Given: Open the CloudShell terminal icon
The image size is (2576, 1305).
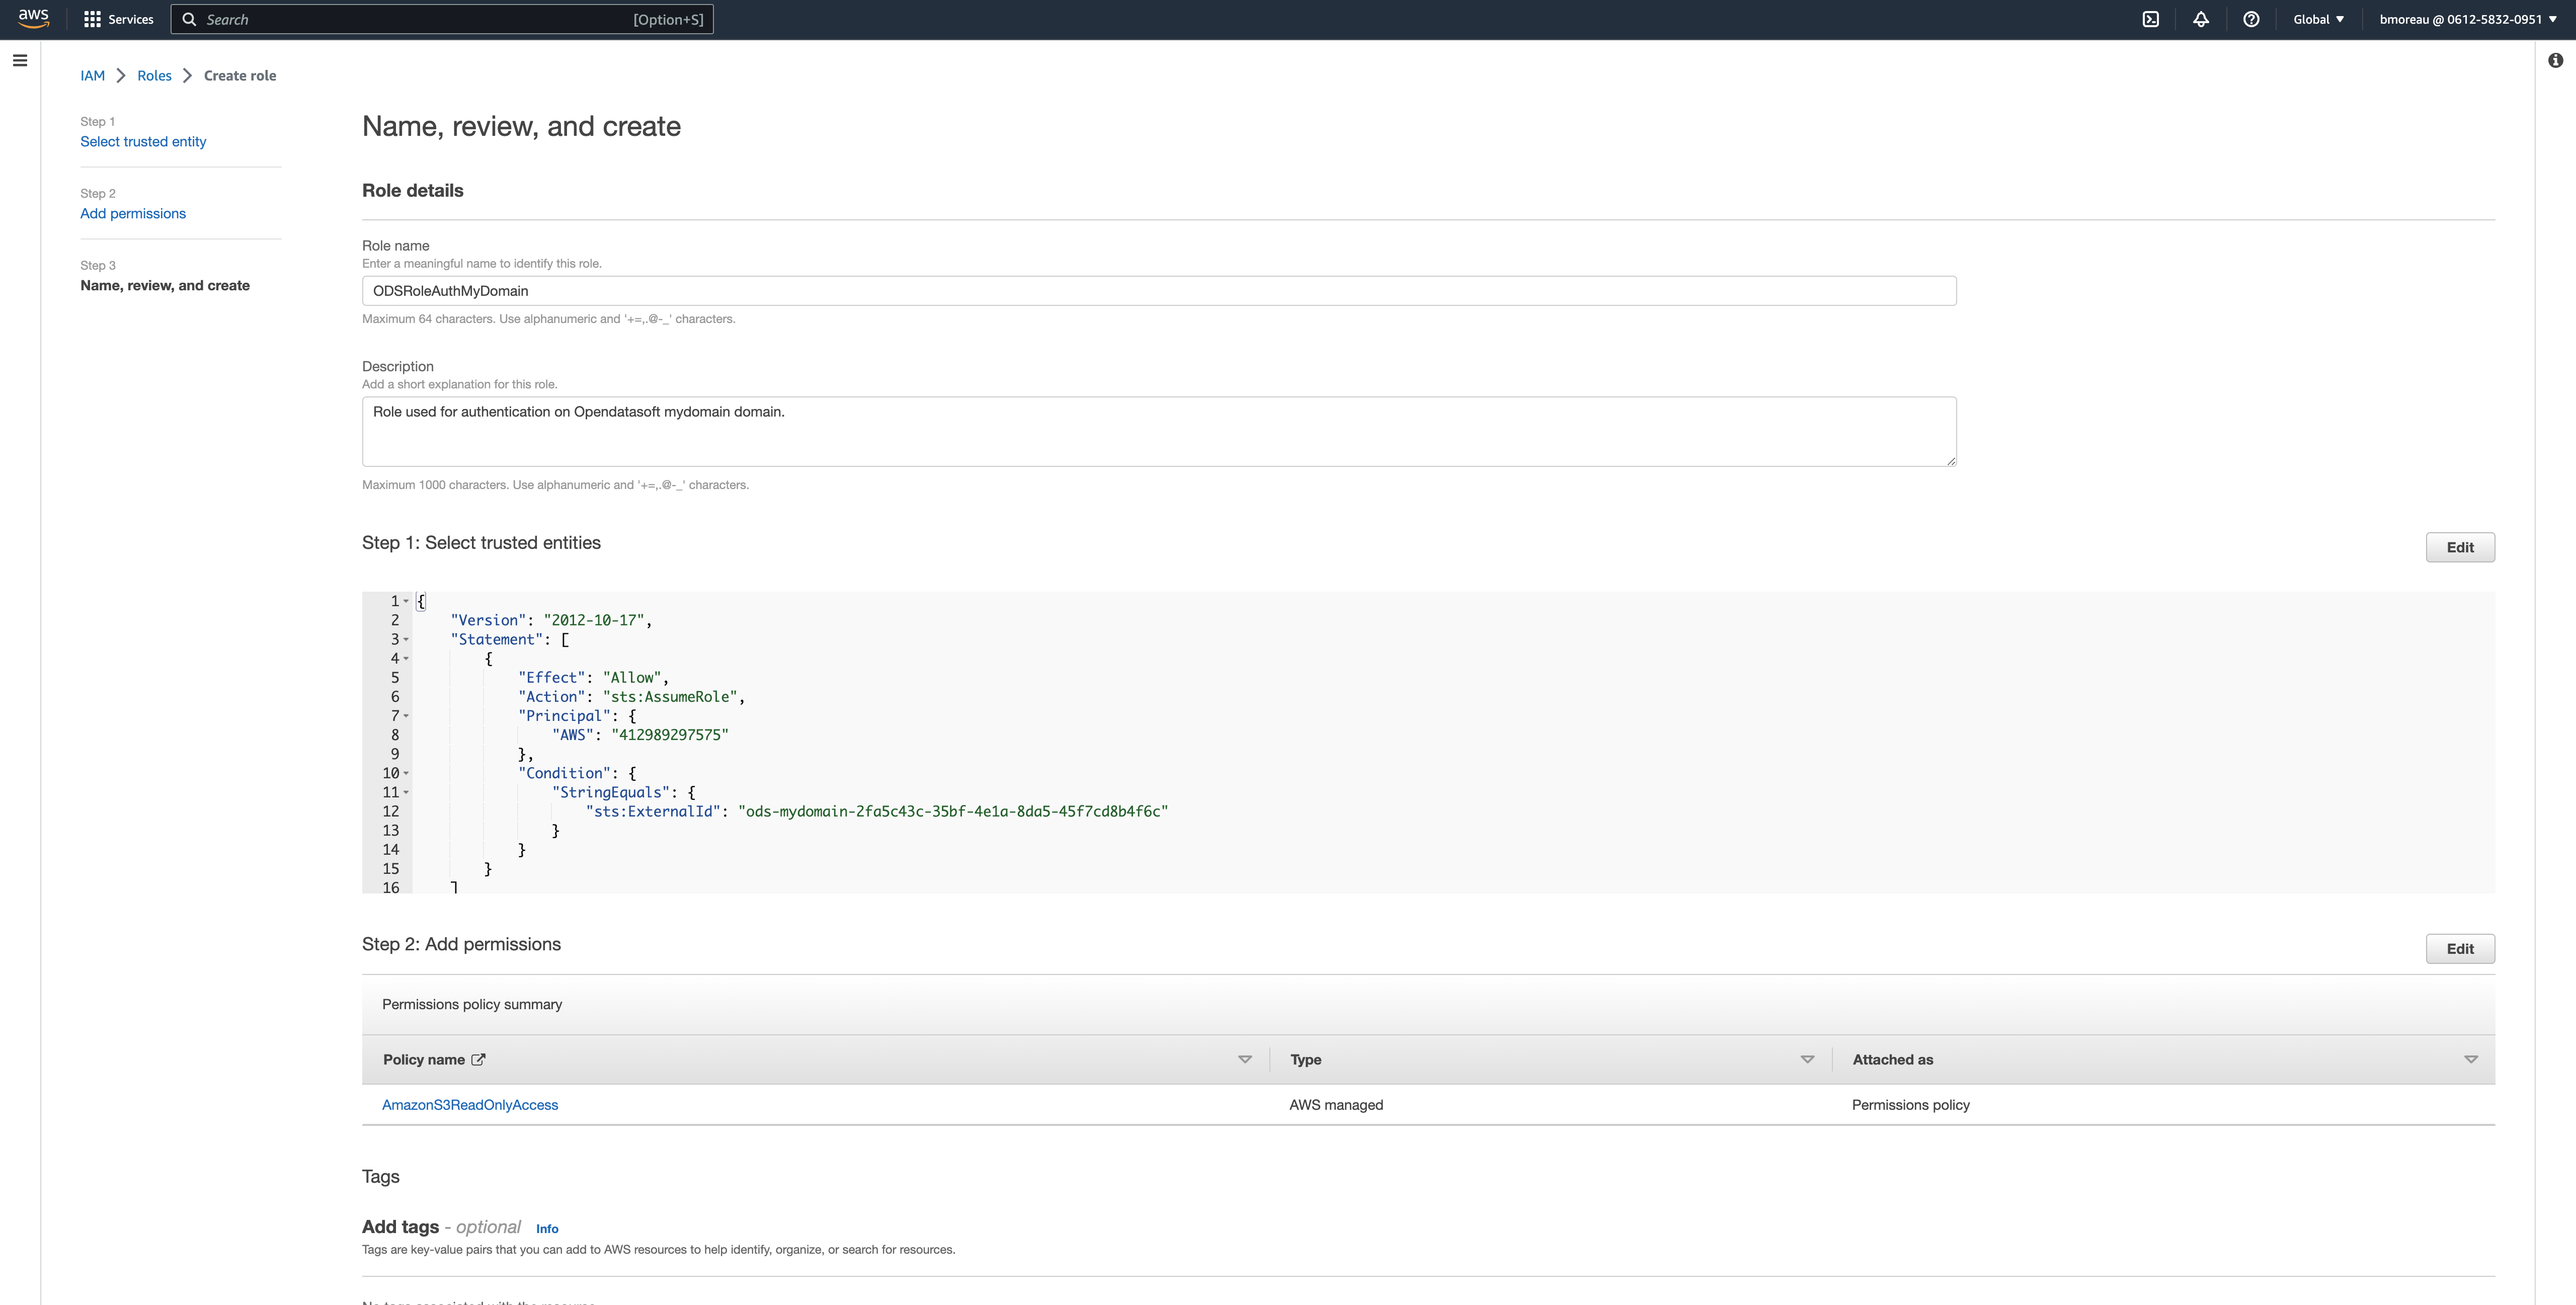Looking at the screenshot, I should [2150, 19].
